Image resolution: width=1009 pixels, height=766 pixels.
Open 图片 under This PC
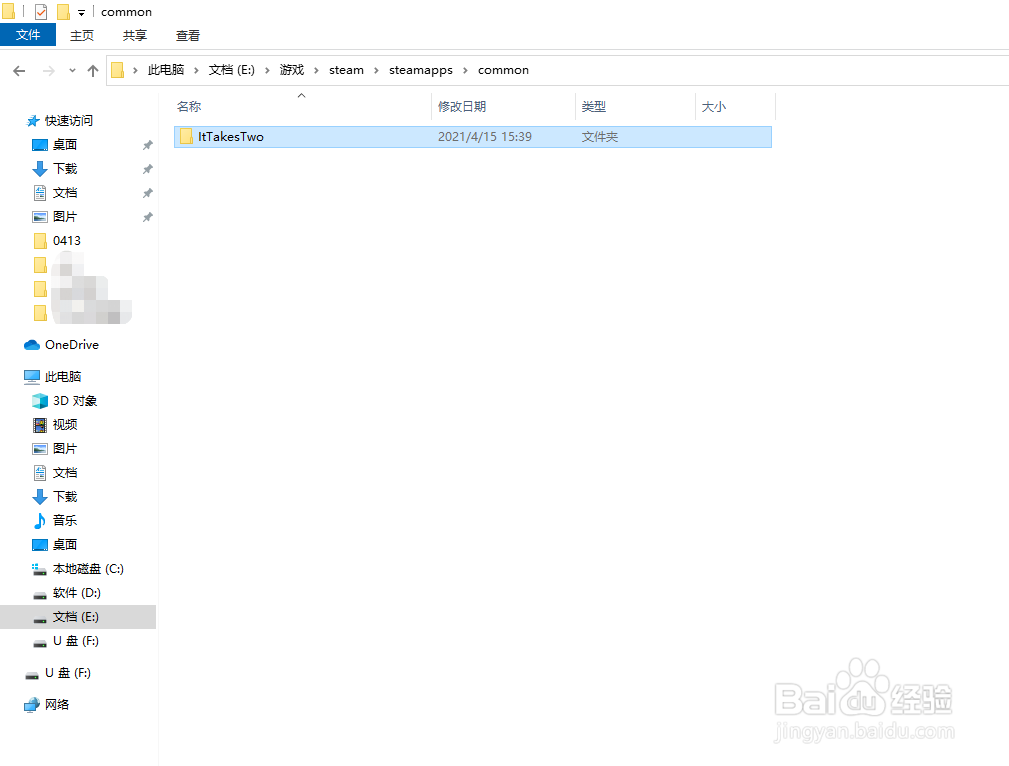(x=65, y=449)
